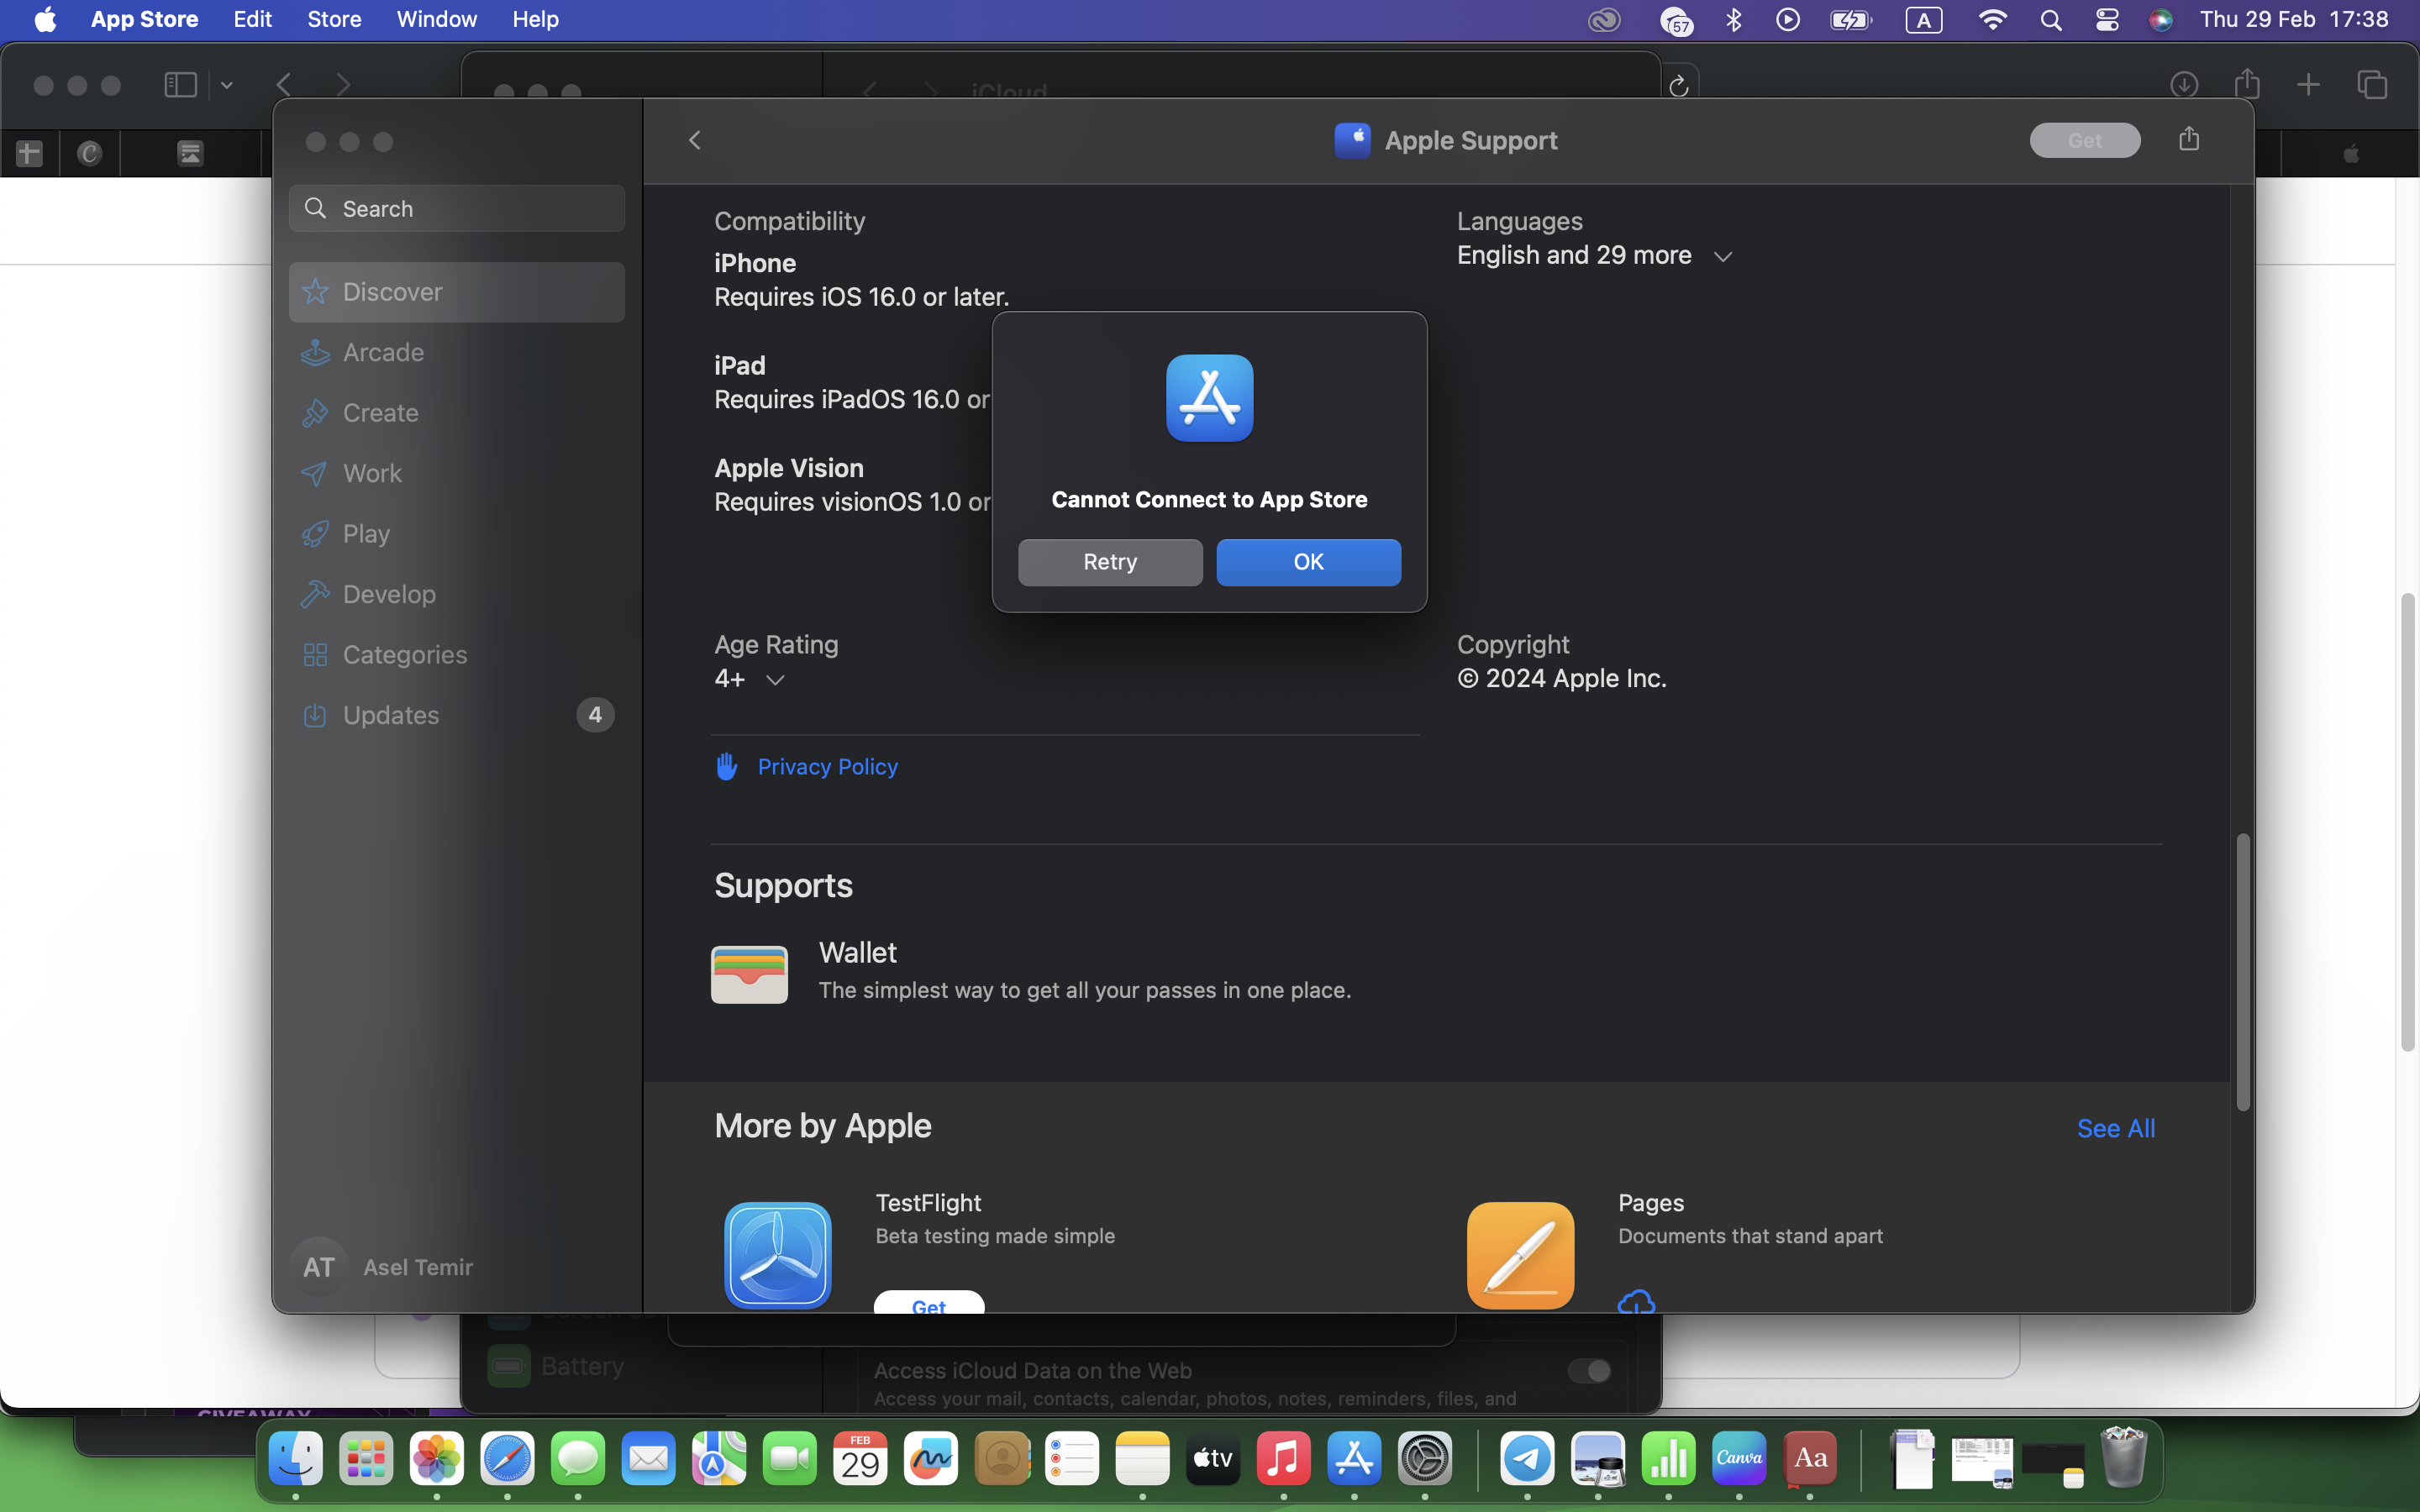This screenshot has width=2420, height=1512.
Task: Download Pages via cloud icon
Action: coord(1636,1302)
